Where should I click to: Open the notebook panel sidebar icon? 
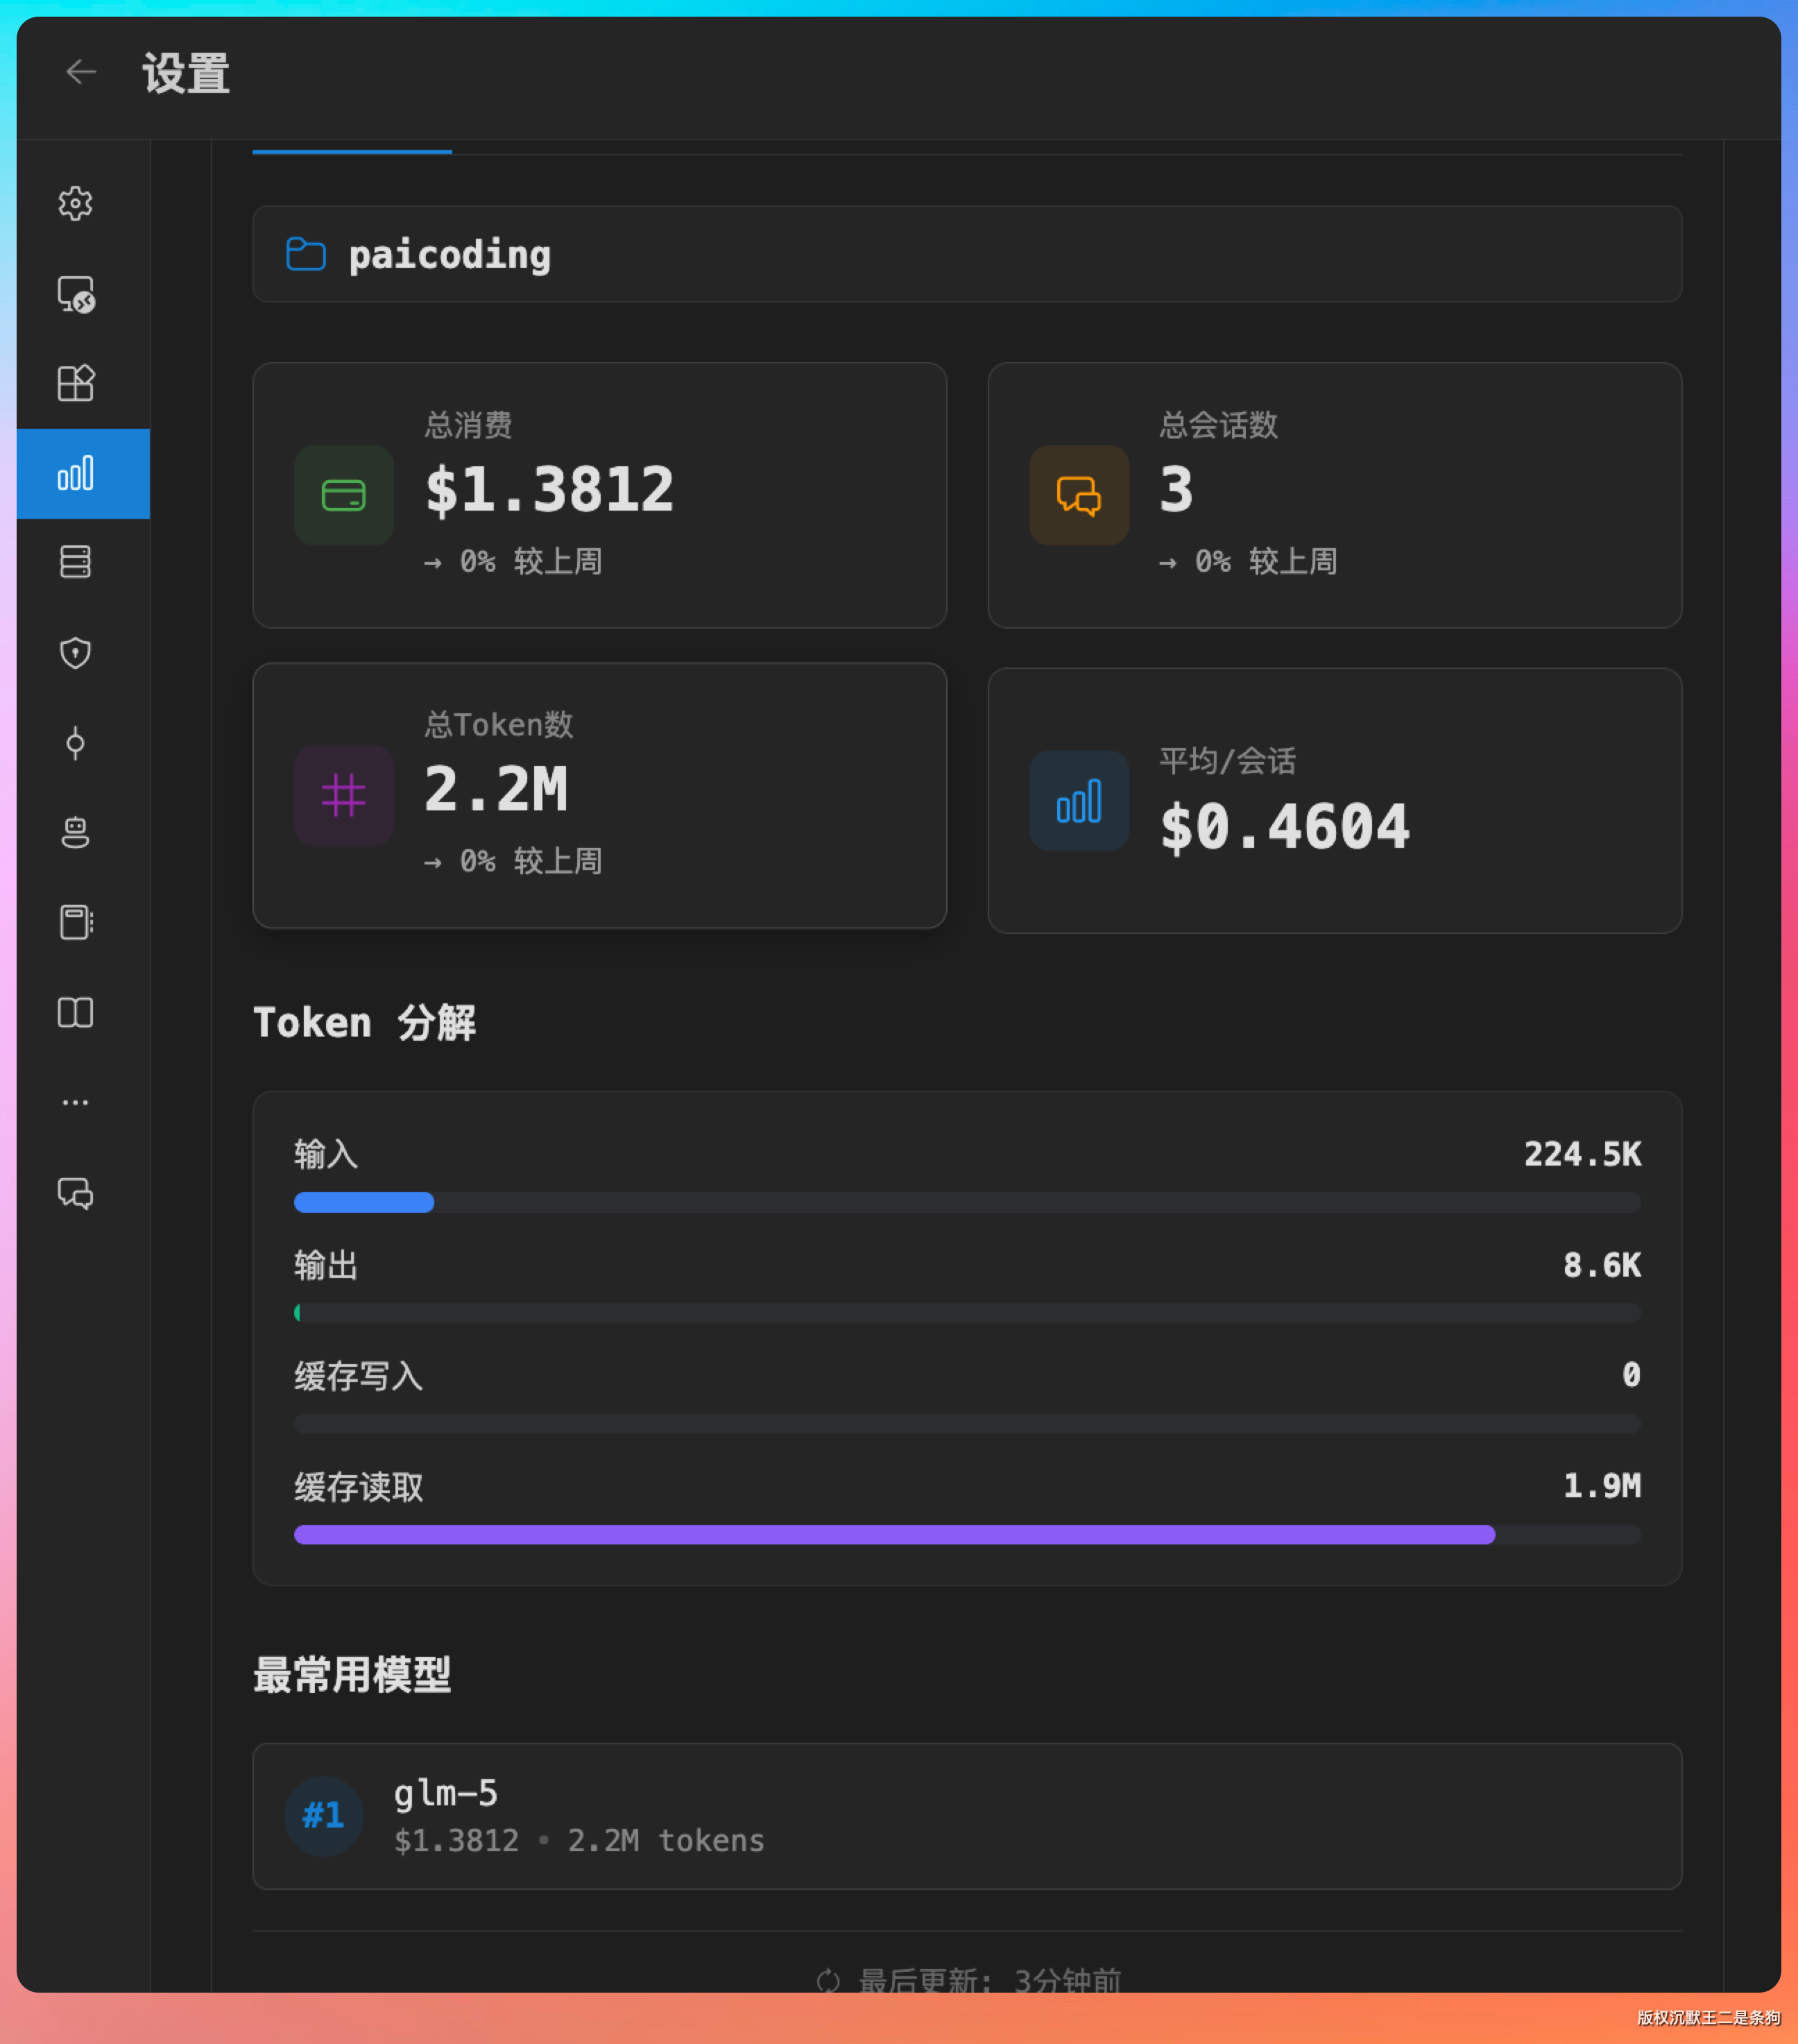pyautogui.click(x=76, y=922)
